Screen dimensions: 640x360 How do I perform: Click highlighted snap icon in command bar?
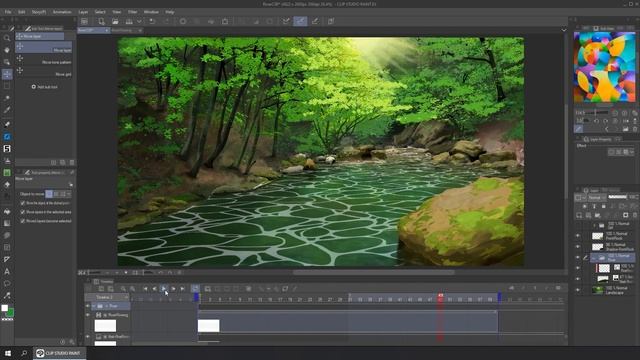pyautogui.click(x=300, y=21)
